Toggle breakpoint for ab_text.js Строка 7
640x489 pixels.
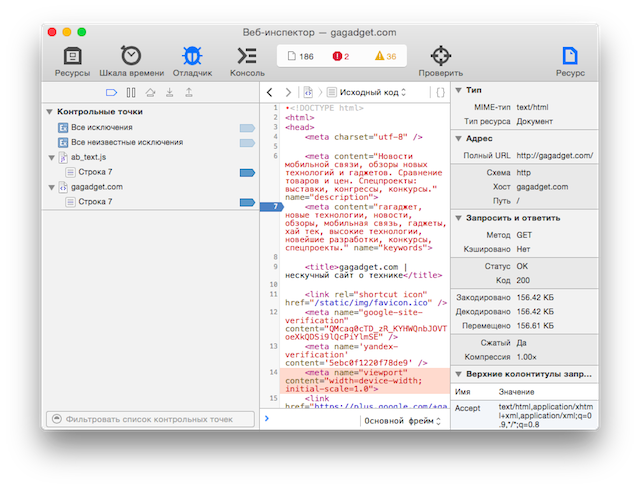(x=247, y=173)
